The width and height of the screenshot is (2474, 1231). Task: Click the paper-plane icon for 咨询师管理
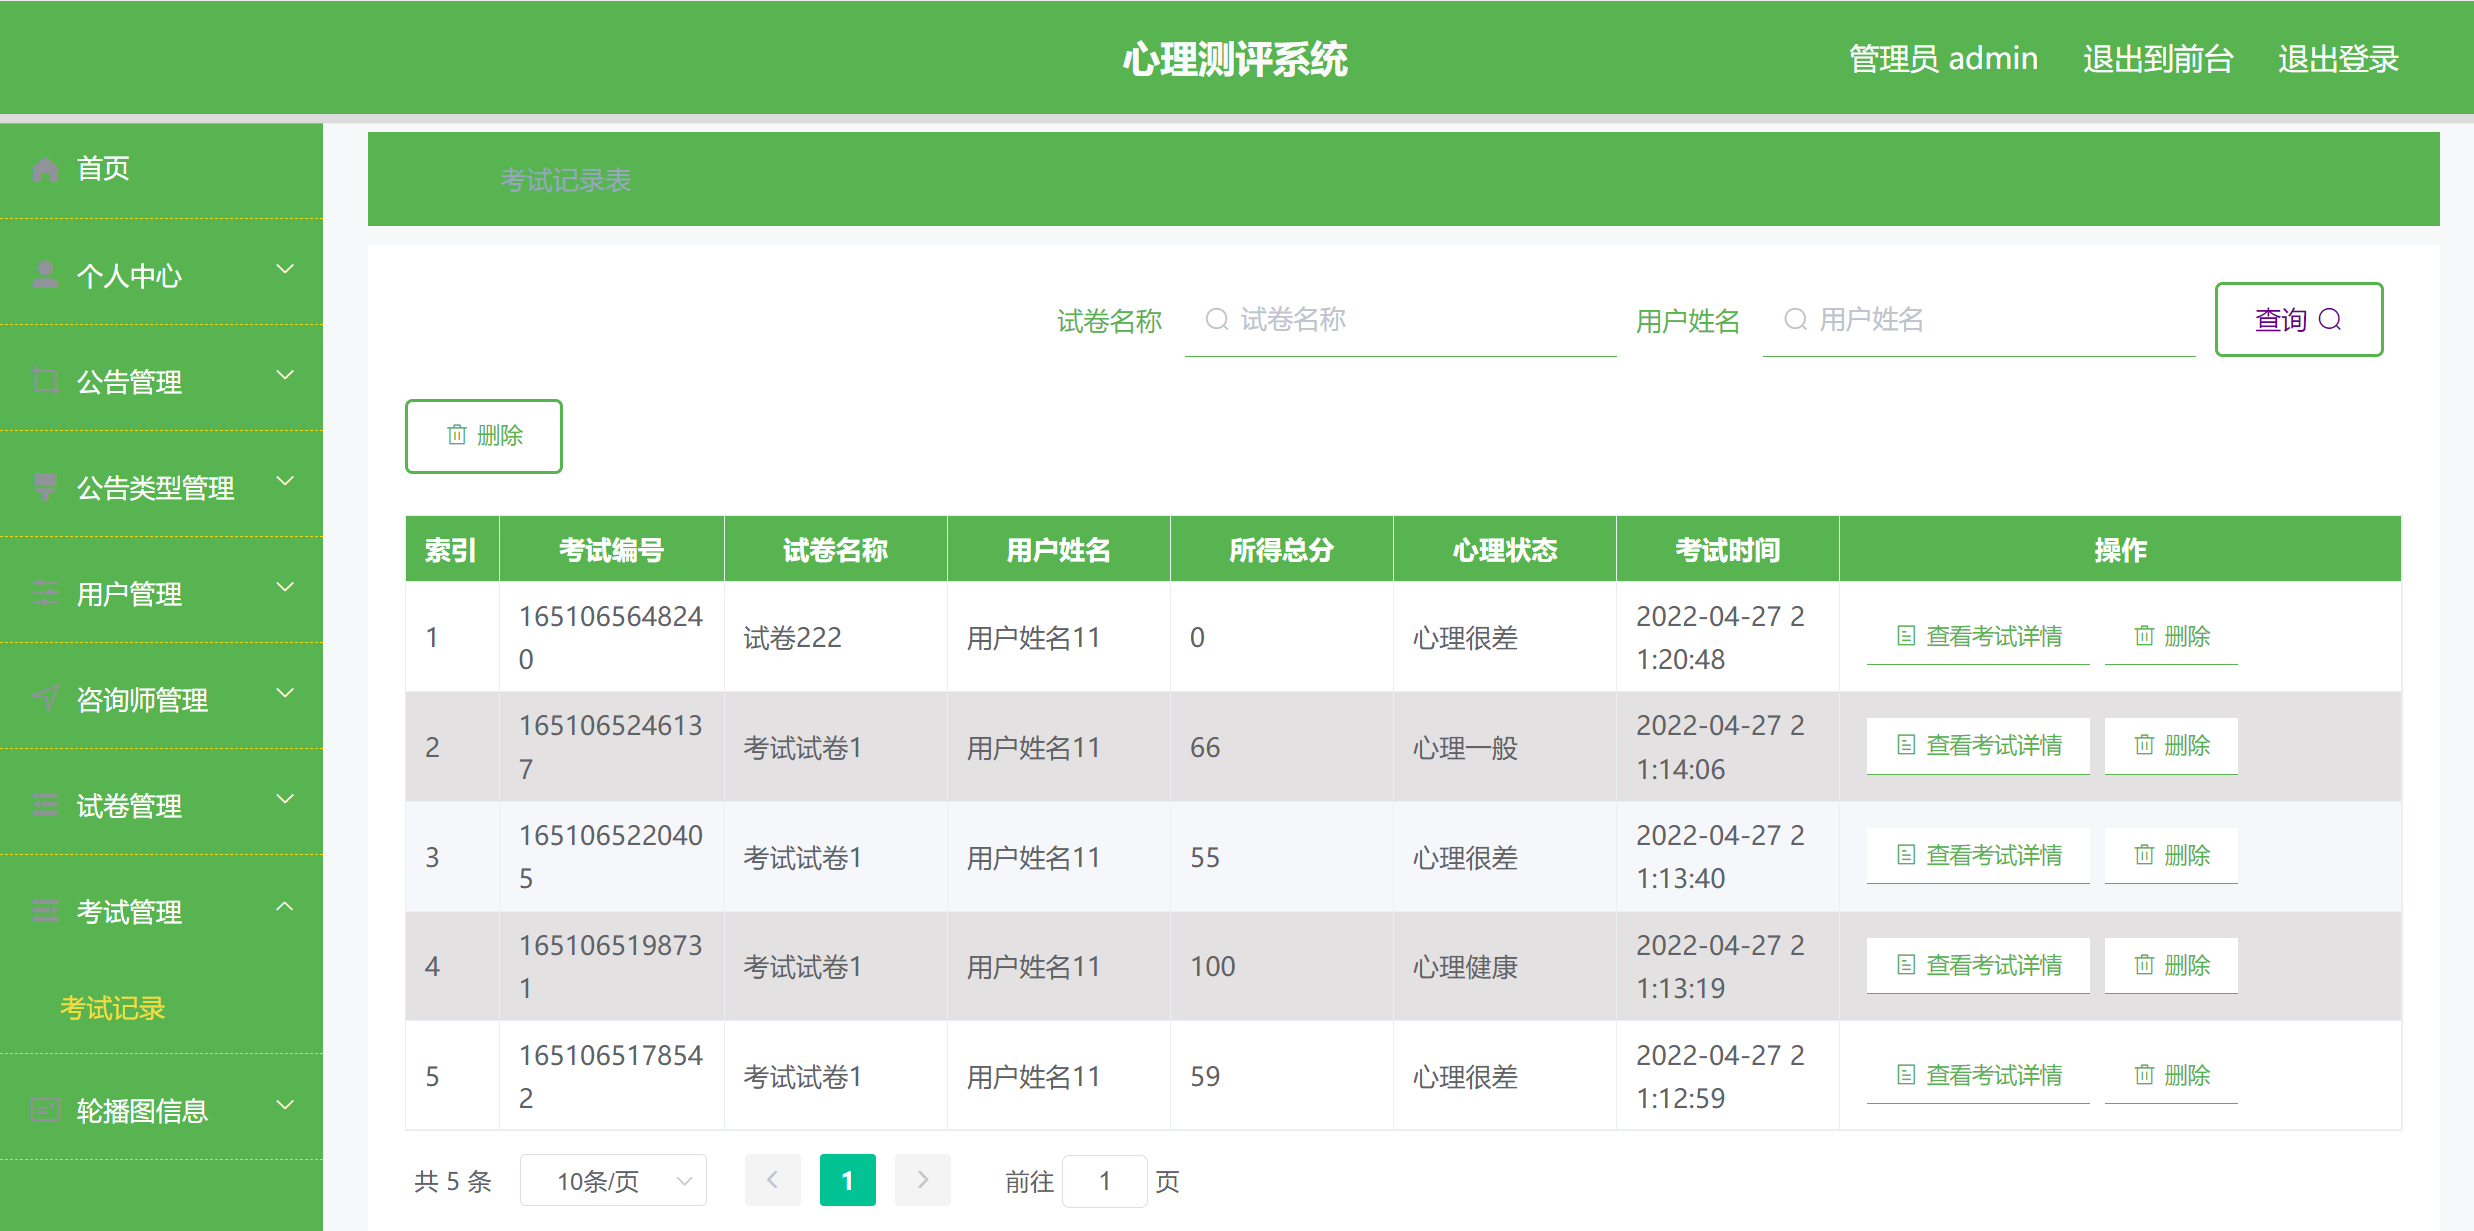pos(45,699)
